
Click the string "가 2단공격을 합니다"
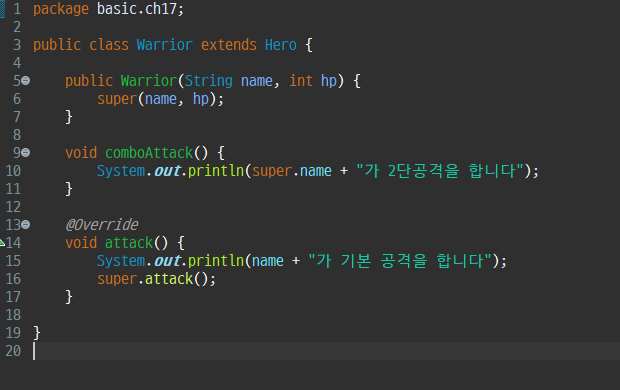point(440,171)
